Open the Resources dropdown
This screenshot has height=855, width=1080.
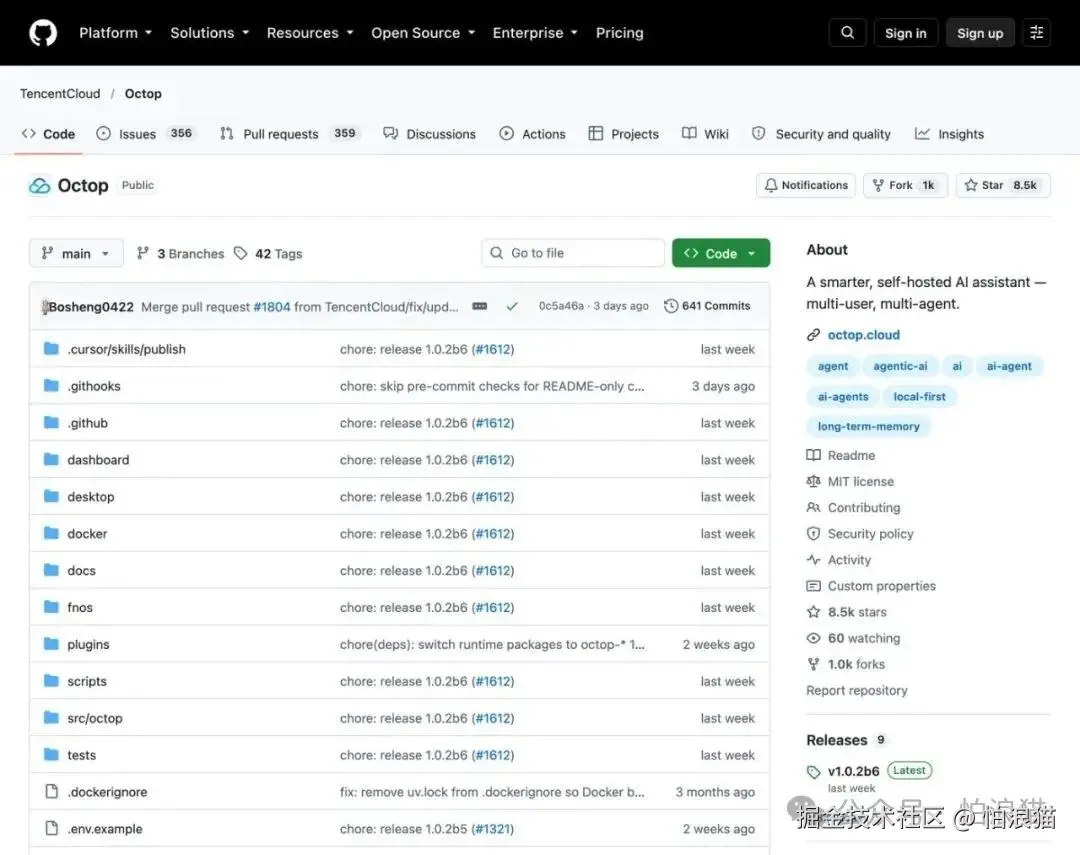click(310, 32)
